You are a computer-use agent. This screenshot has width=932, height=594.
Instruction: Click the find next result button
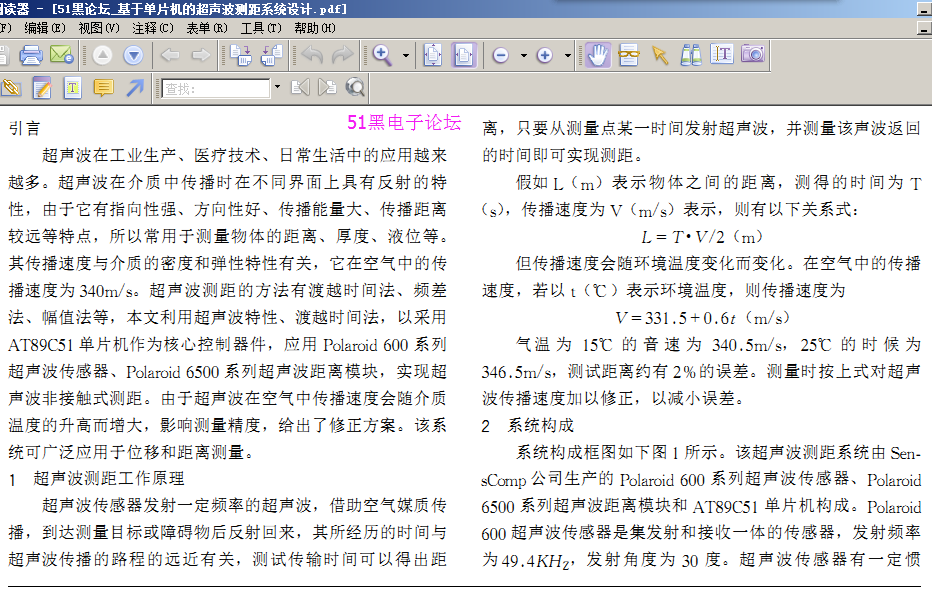[327, 88]
